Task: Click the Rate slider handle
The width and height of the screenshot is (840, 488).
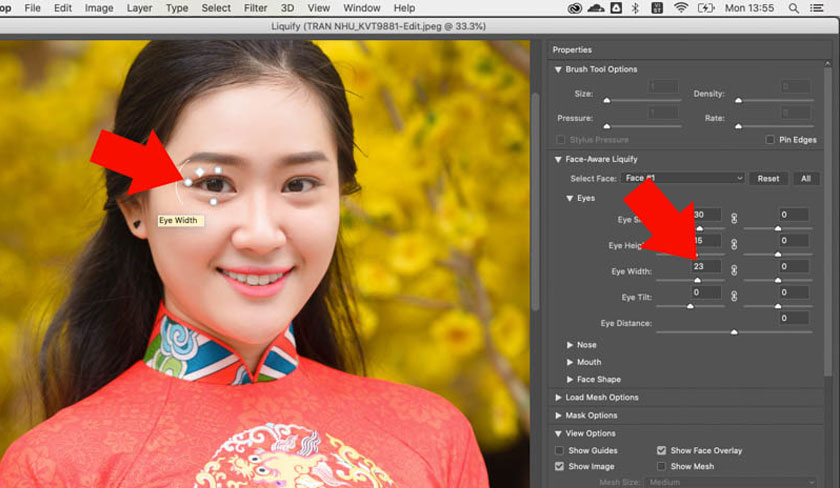Action: [x=738, y=126]
